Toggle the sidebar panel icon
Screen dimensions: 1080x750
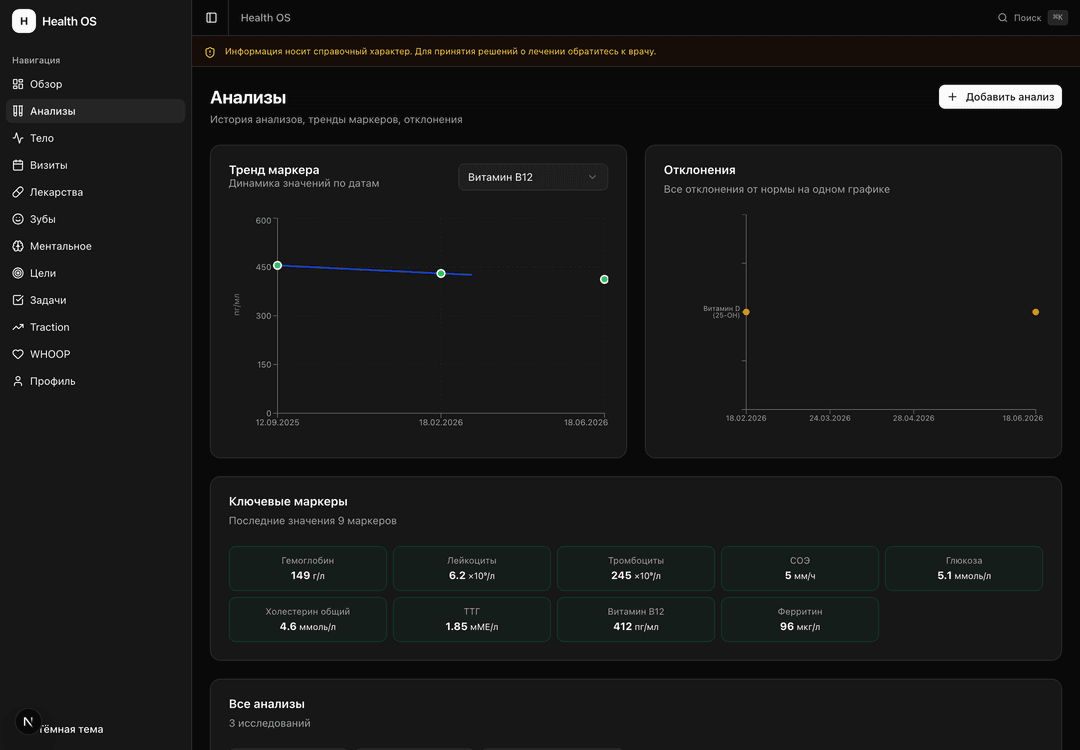click(x=211, y=18)
